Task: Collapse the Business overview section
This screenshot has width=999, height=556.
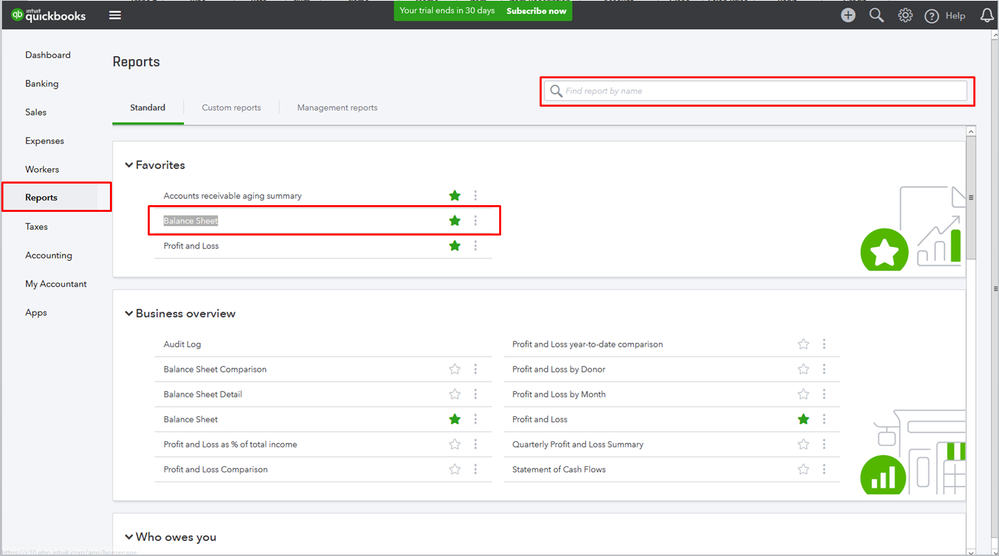Action: tap(129, 313)
